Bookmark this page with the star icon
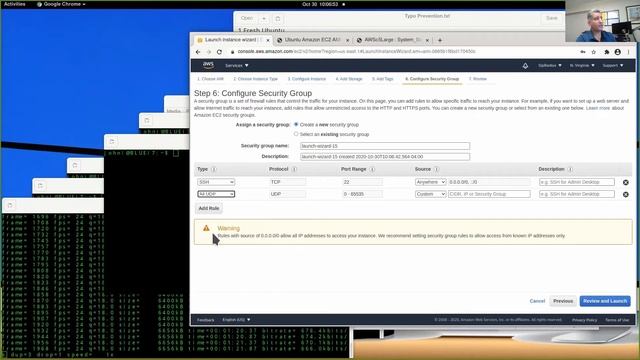The height and width of the screenshot is (360, 640). 593,52
